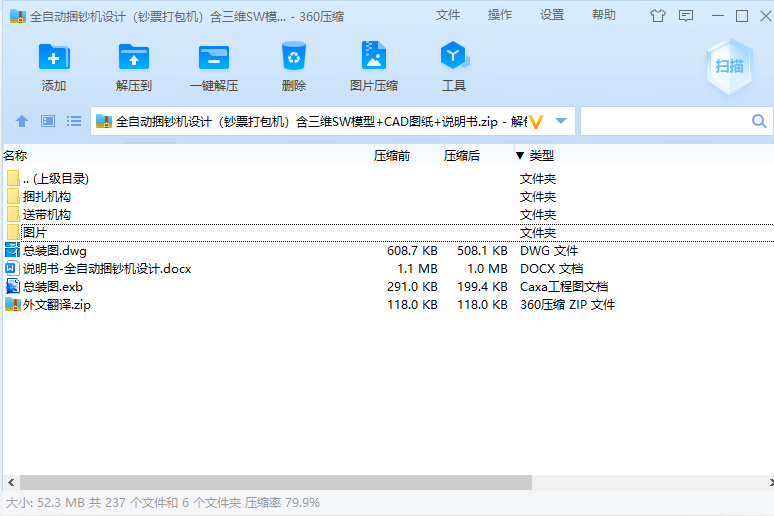Click the zip icon of 外文翻译.zip
774x516 pixels.
pos(12,304)
